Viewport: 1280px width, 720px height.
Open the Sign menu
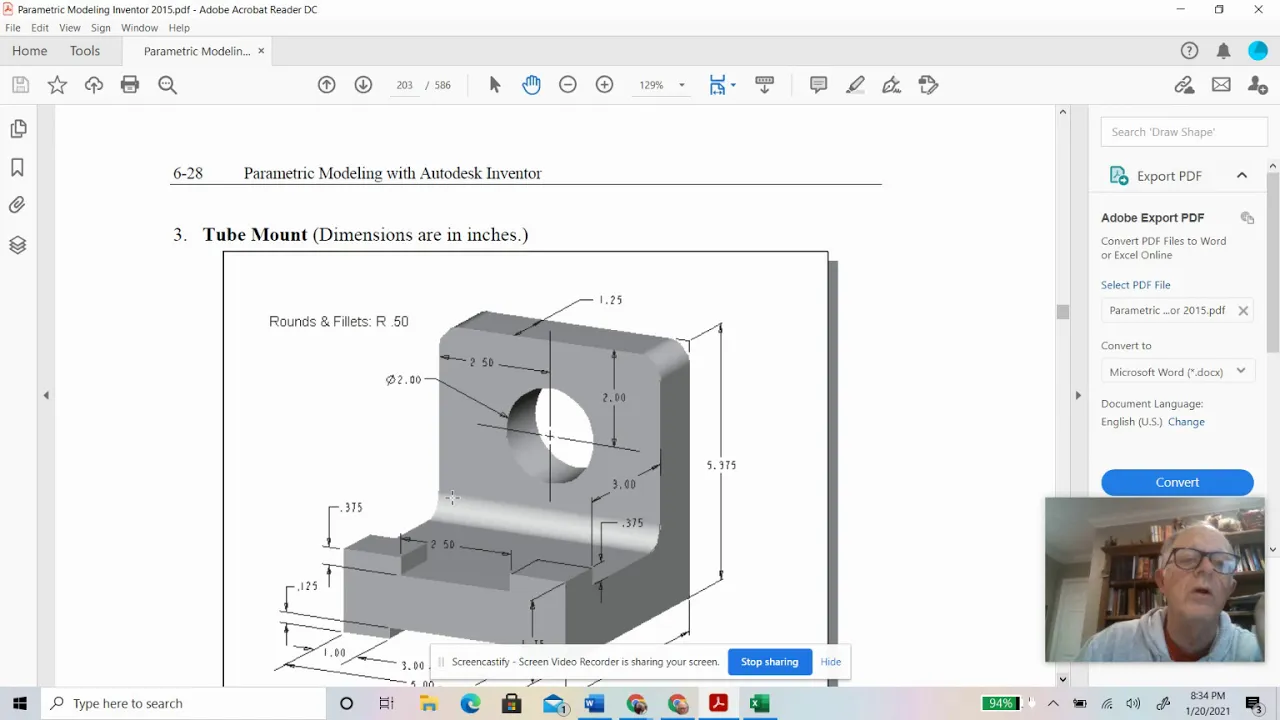click(101, 28)
